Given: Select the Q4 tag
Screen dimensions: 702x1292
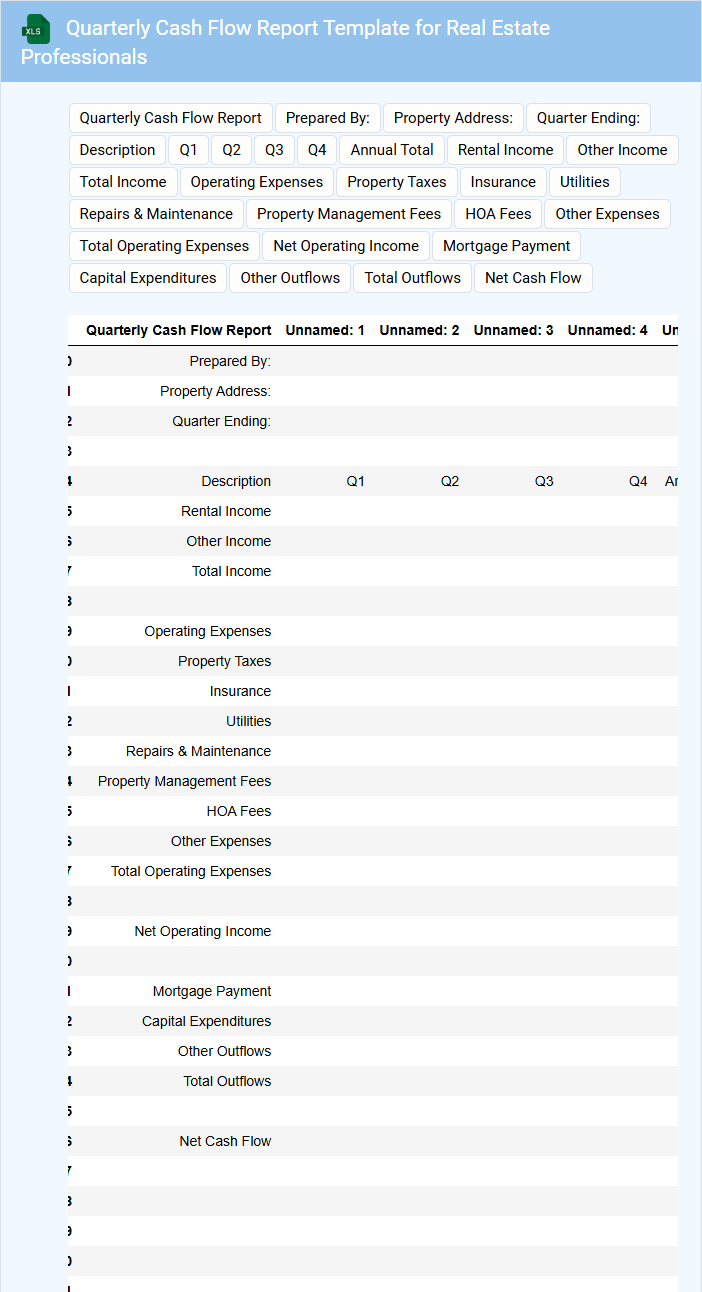Looking at the screenshot, I should click(x=317, y=150).
